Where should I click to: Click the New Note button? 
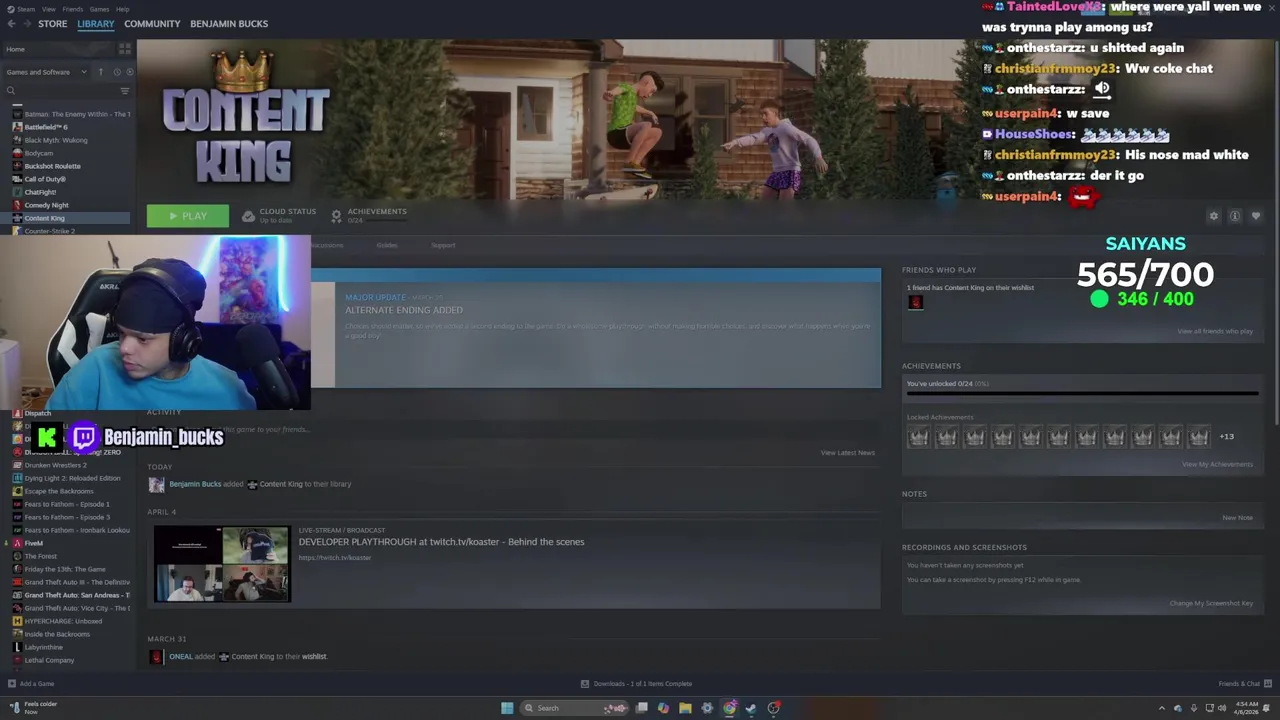pos(1237,518)
